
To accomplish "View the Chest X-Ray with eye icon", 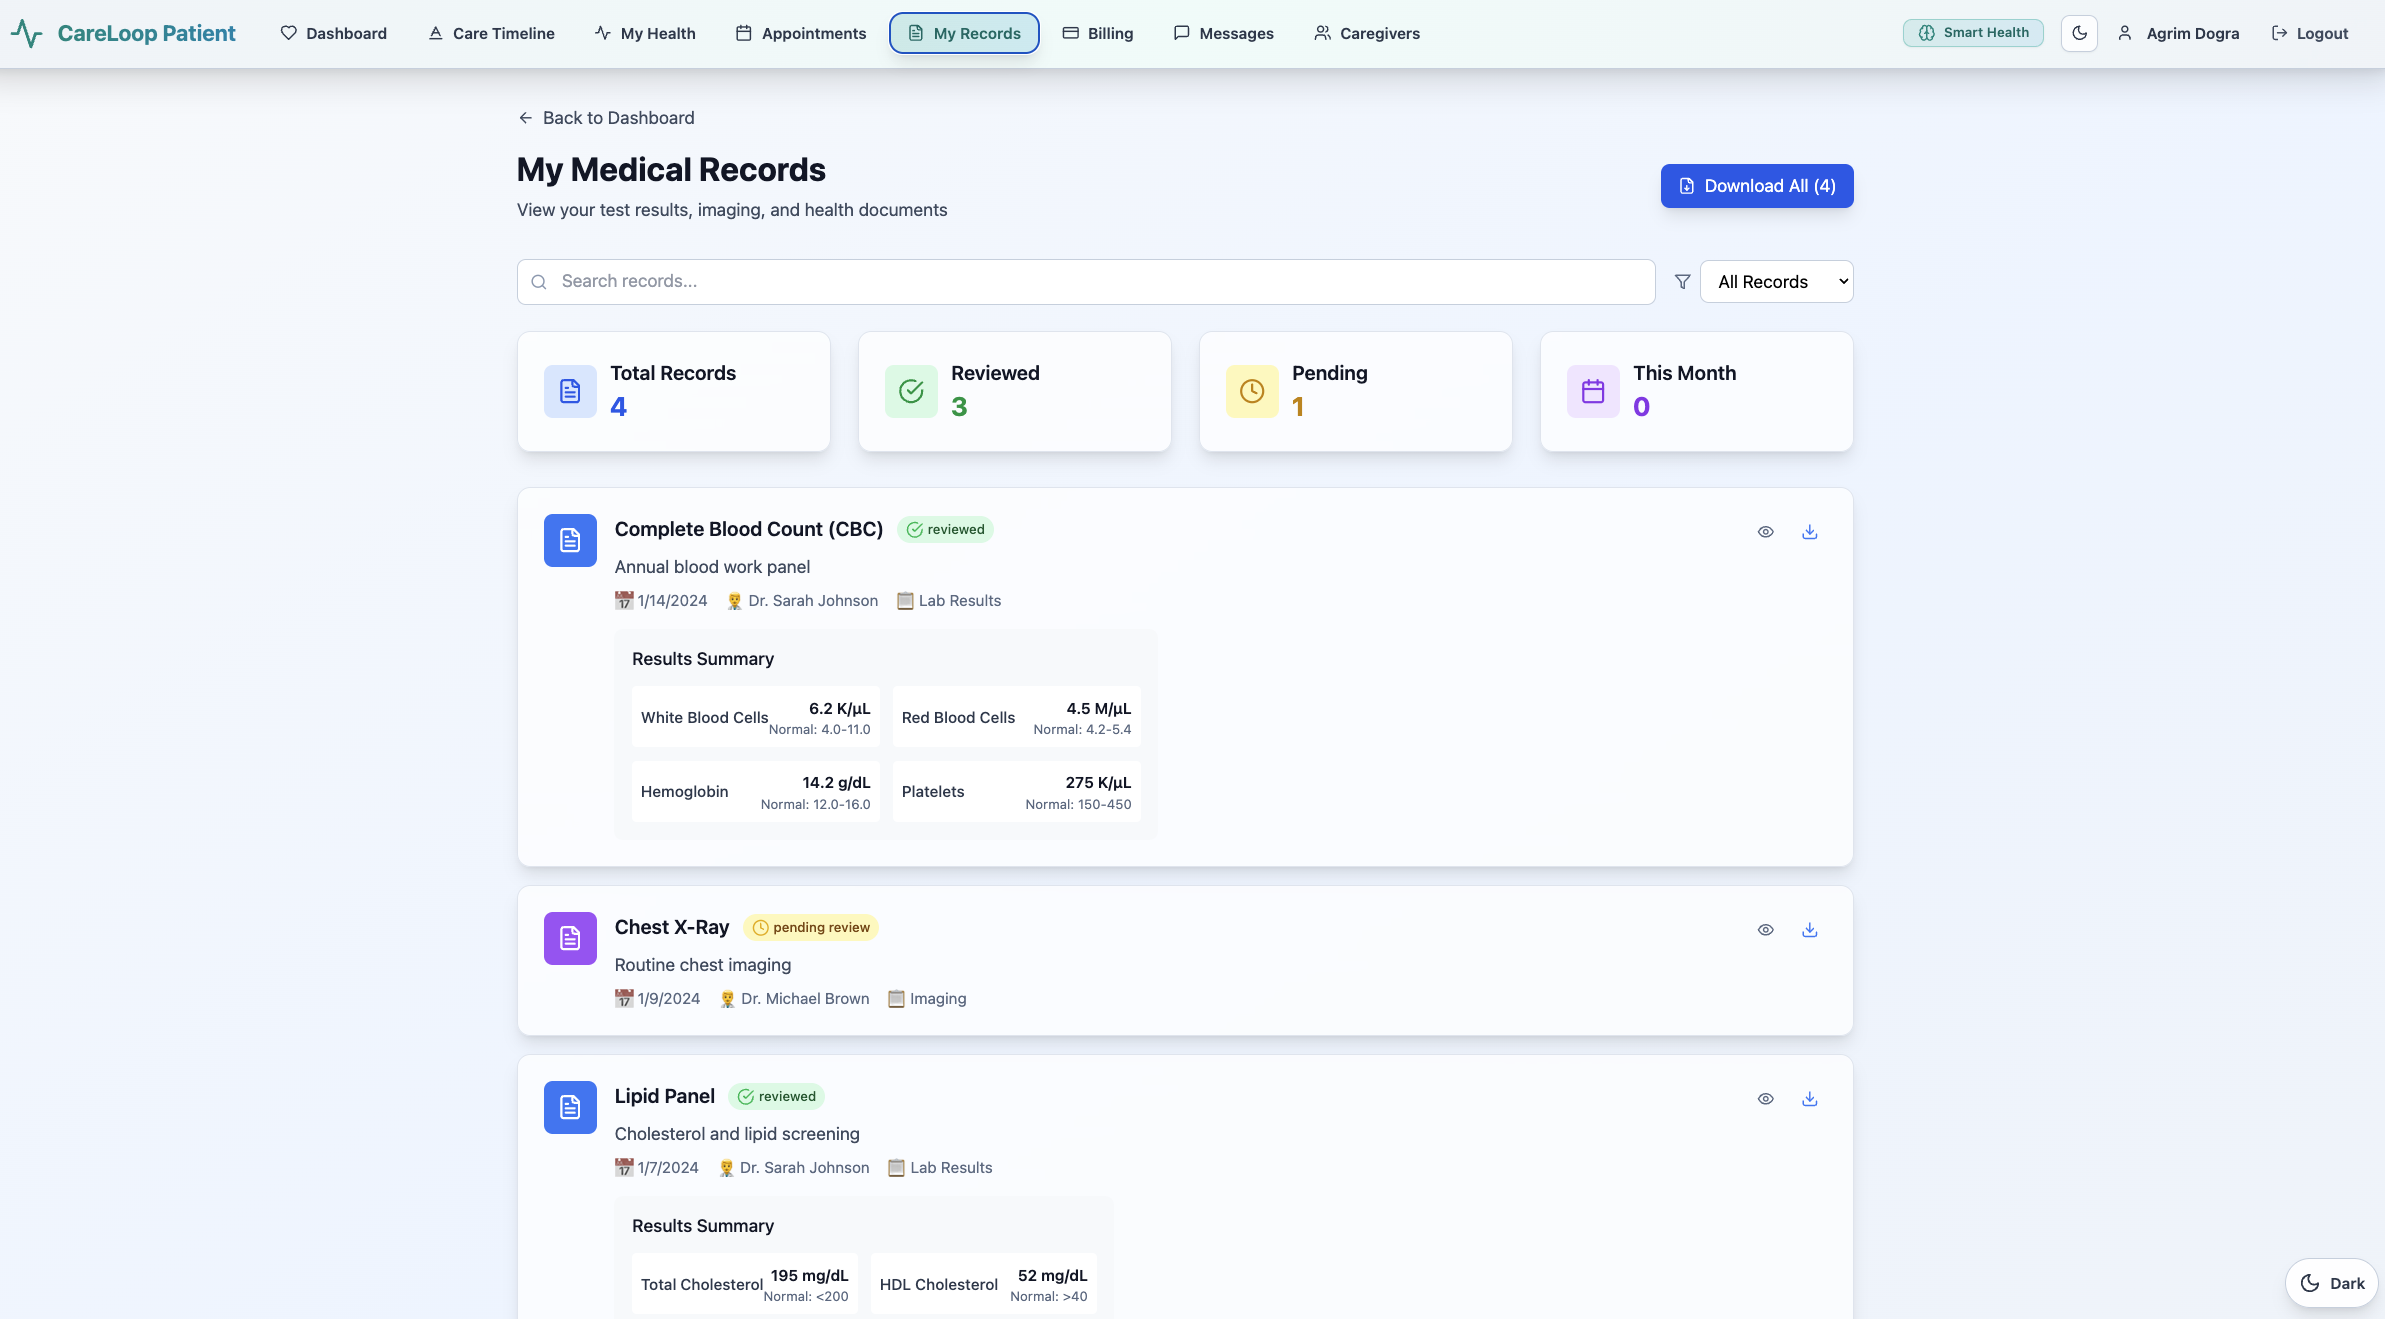I will click(x=1765, y=930).
